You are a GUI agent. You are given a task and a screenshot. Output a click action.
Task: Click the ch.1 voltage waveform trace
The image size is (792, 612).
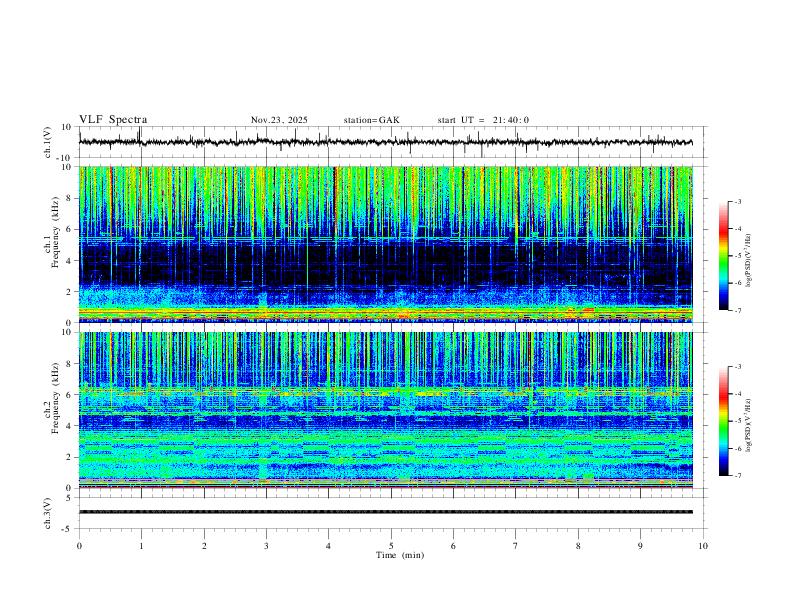point(386,142)
